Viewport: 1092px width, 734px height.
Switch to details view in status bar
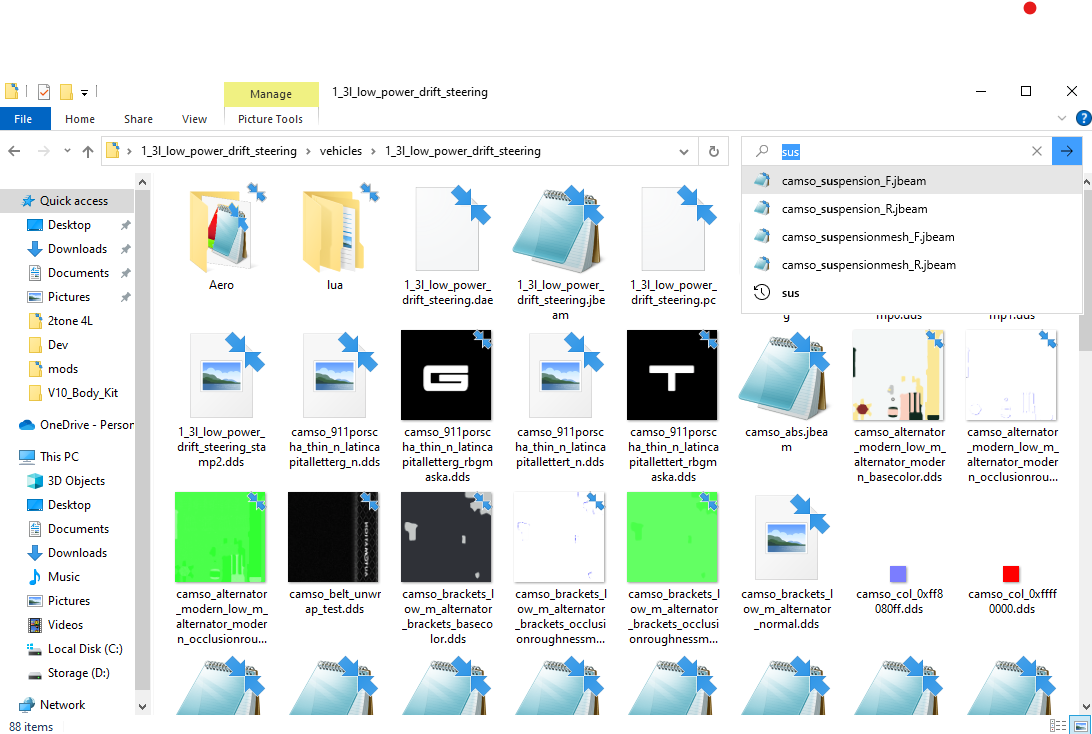(1057, 726)
